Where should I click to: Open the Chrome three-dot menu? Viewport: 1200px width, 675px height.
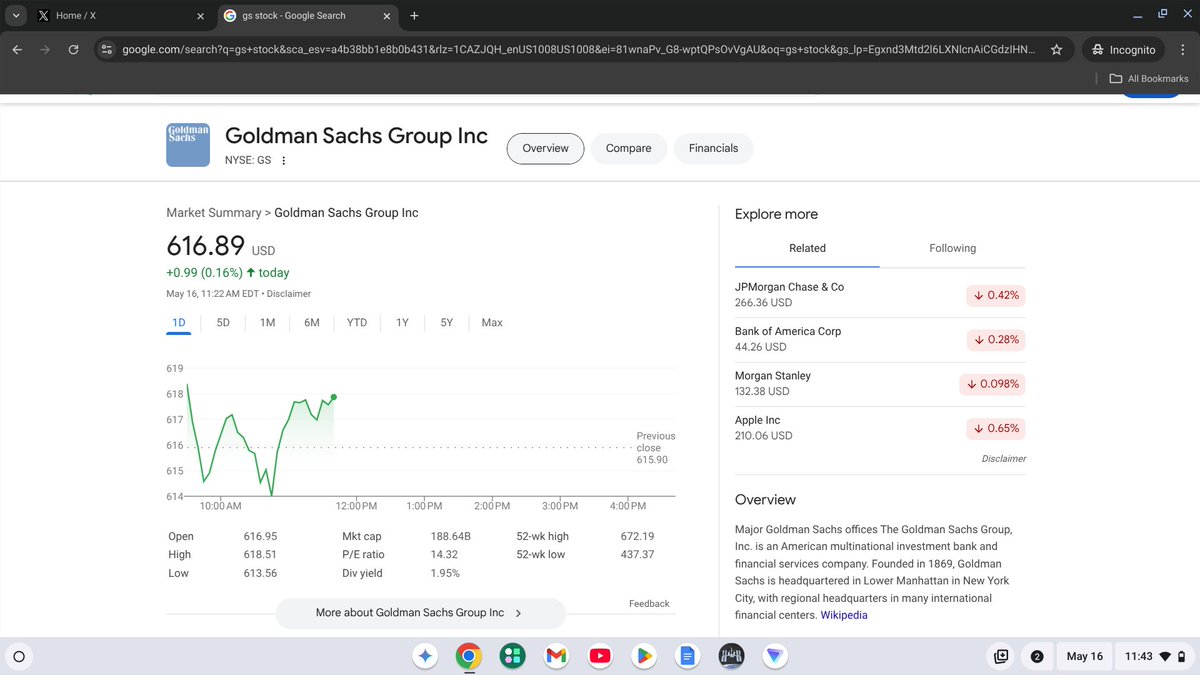[x=1181, y=49]
